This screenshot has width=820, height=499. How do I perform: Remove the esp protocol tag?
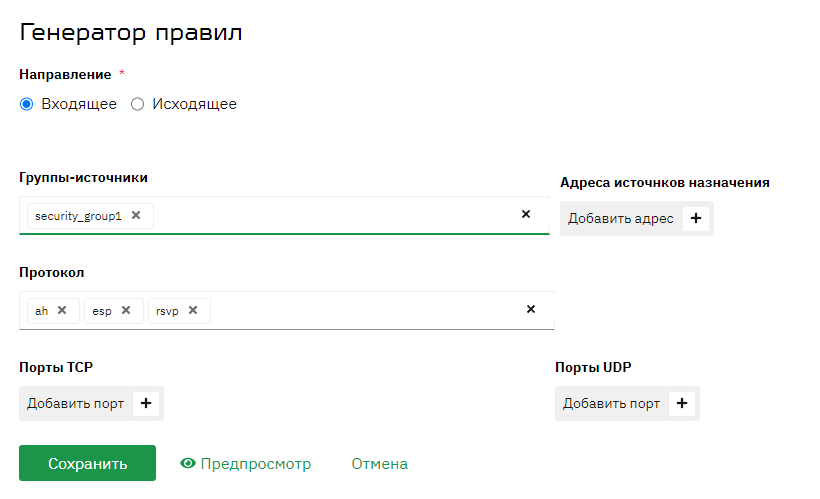point(126,310)
